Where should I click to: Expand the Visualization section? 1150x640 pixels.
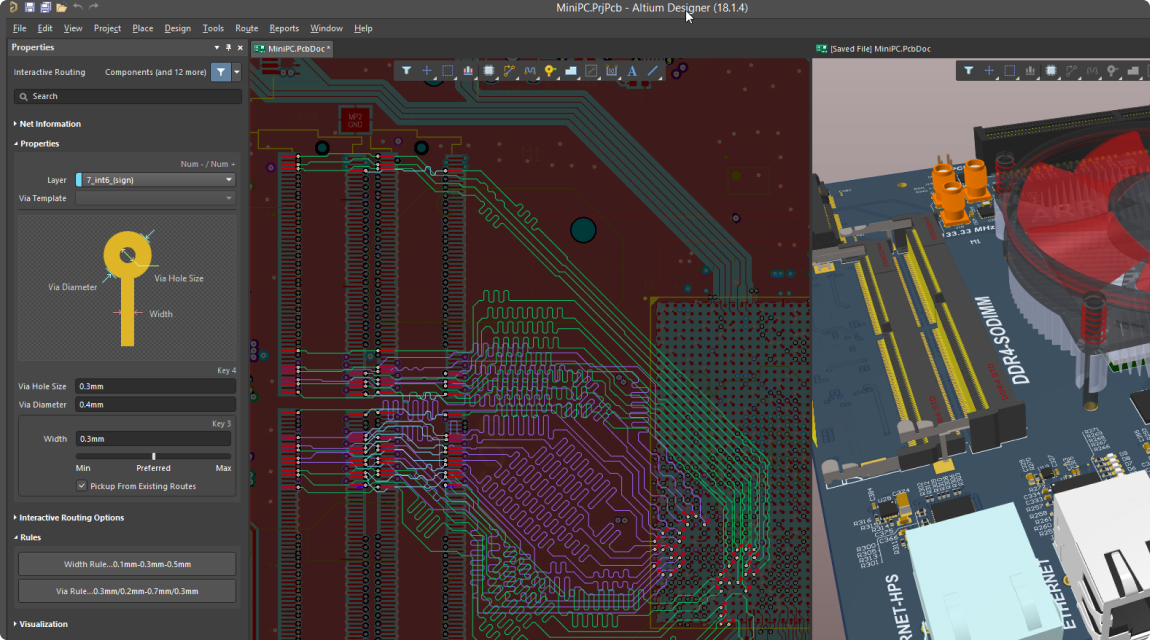(40, 624)
